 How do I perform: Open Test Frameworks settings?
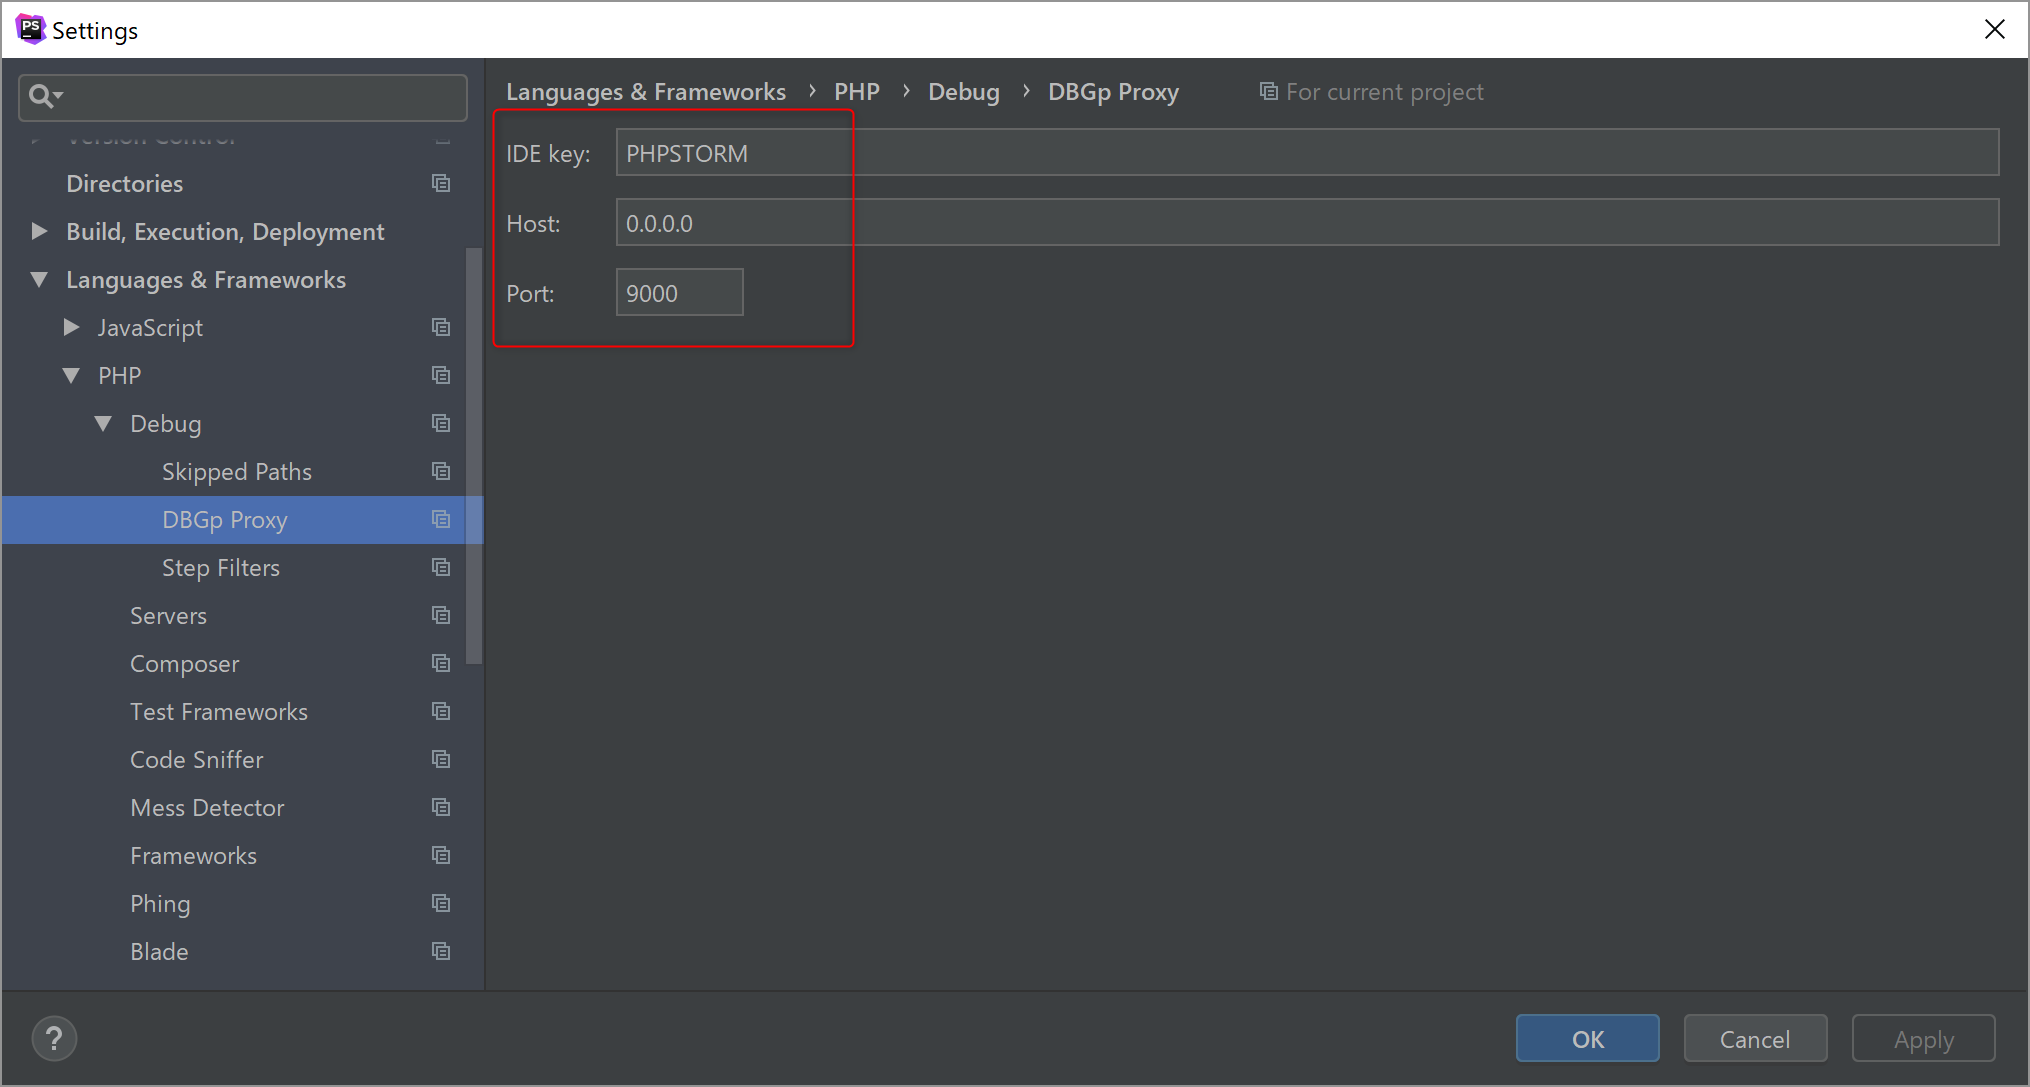[218, 711]
